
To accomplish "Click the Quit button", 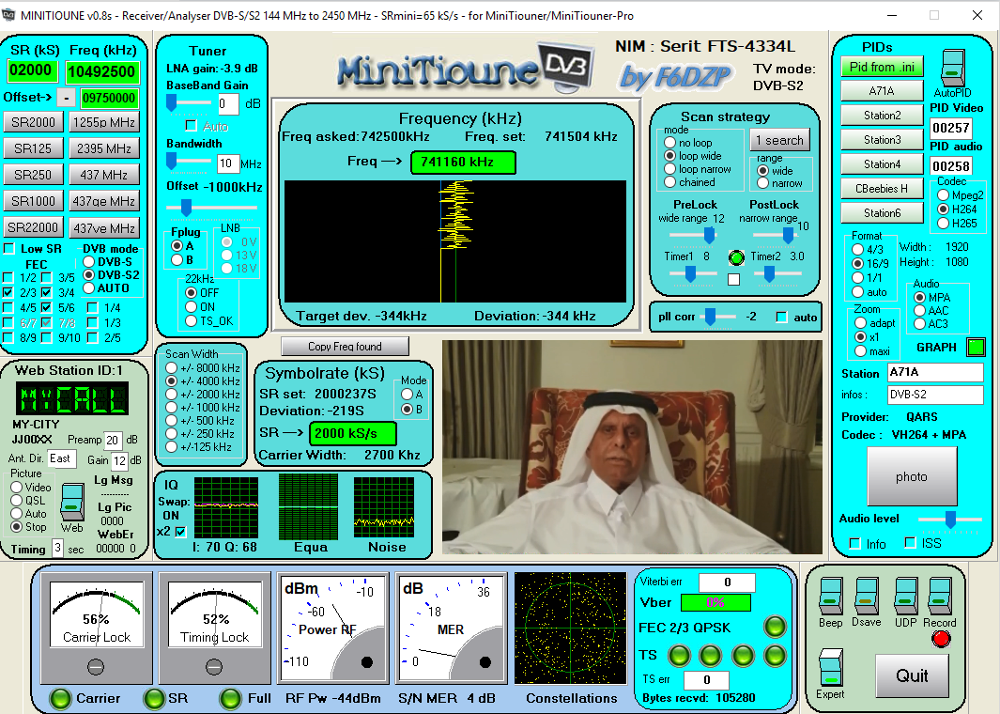I will (912, 676).
